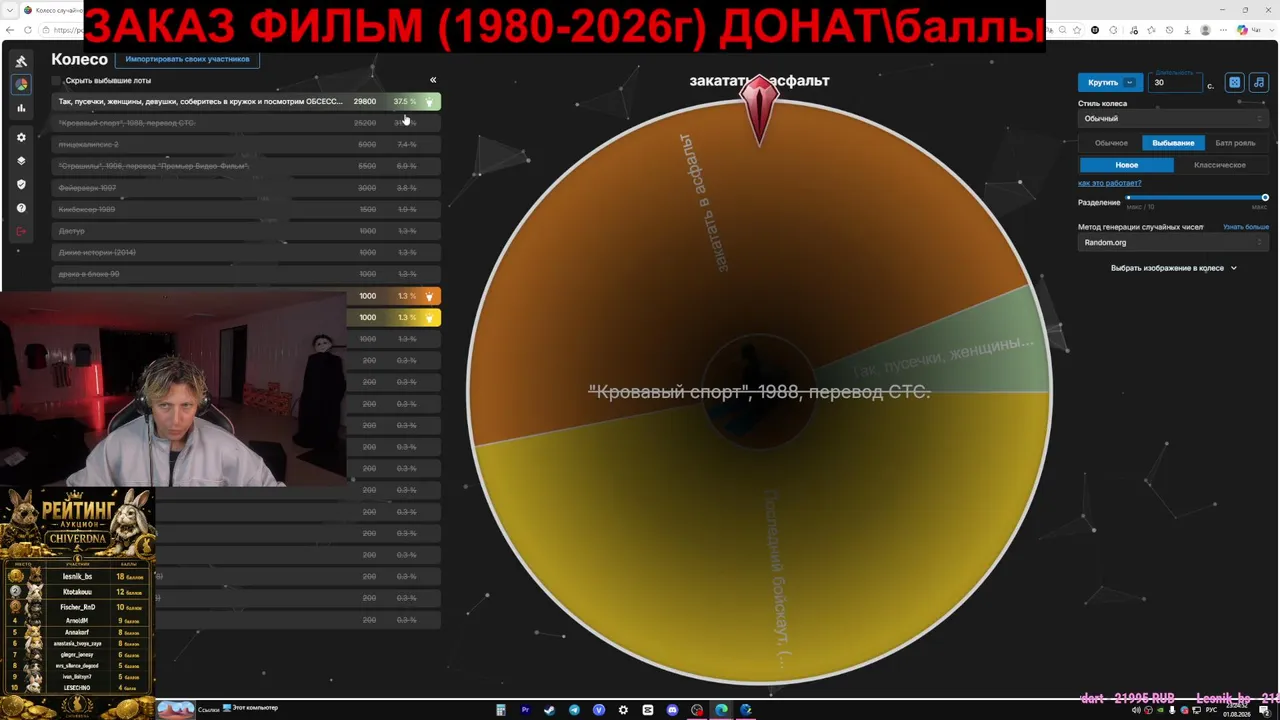Choose the 'Новое' elimination variant

coord(1126,165)
